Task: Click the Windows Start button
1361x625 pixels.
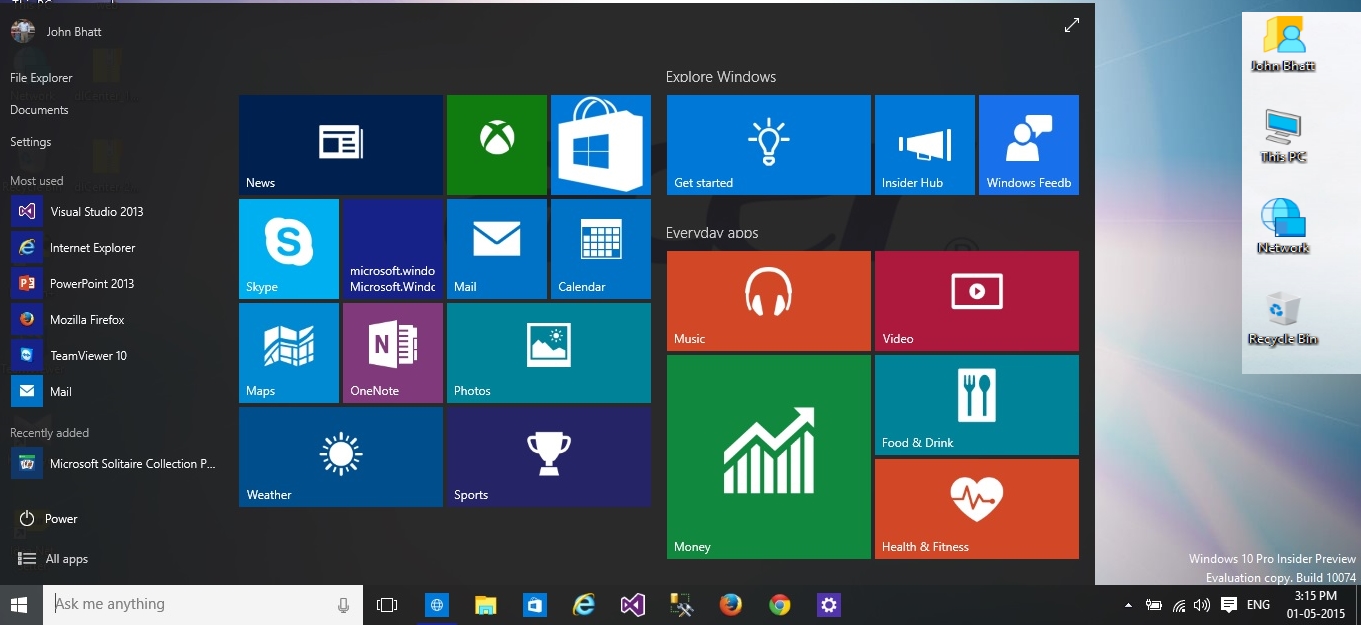Action: (x=19, y=605)
